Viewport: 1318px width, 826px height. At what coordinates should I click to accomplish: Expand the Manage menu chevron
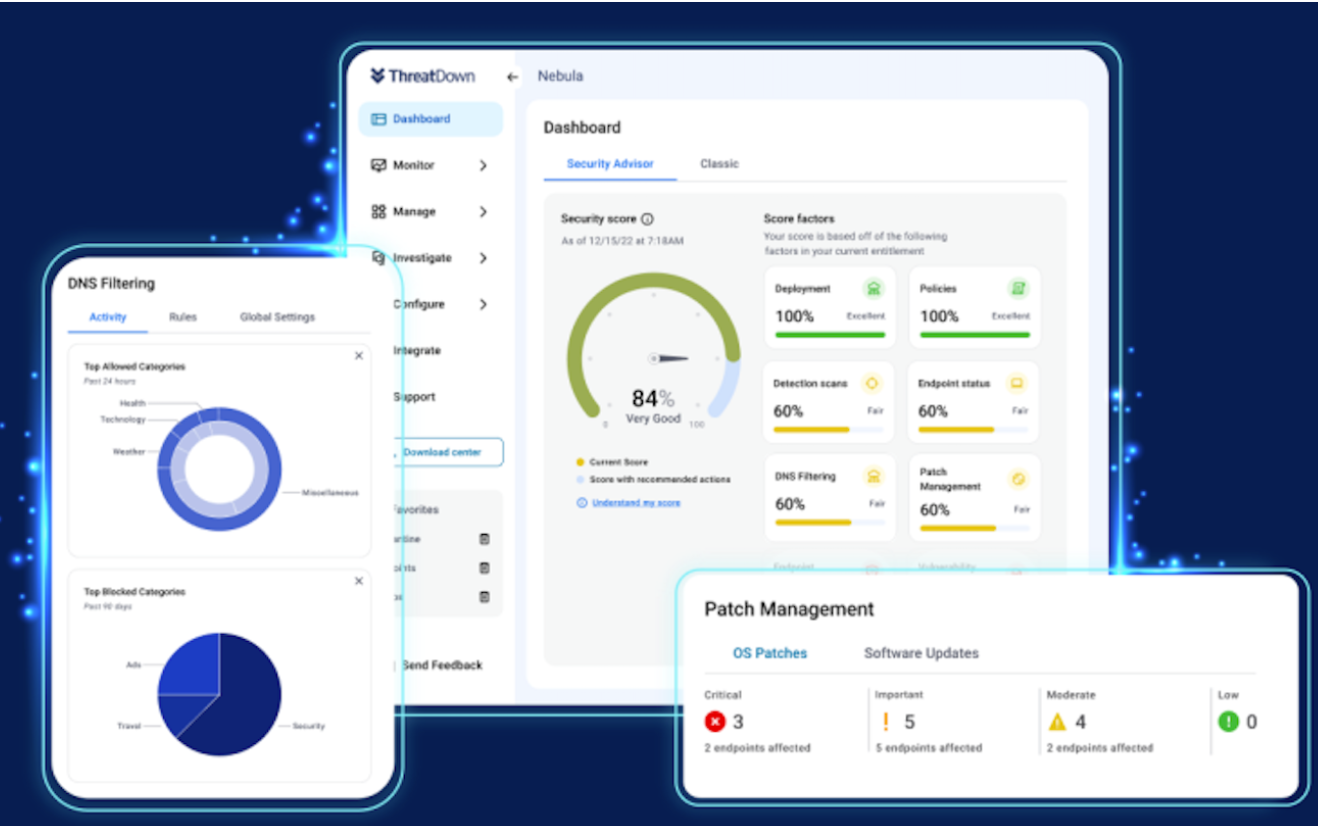coord(483,211)
